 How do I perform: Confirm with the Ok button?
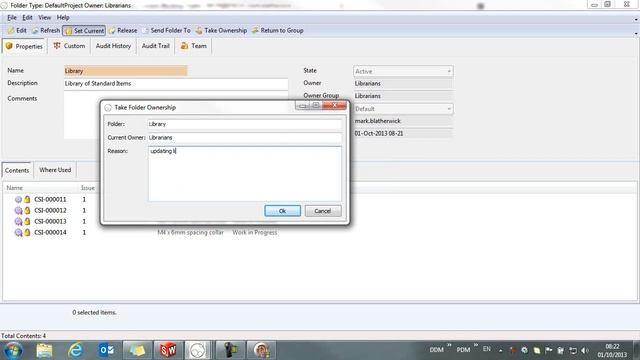click(x=282, y=211)
